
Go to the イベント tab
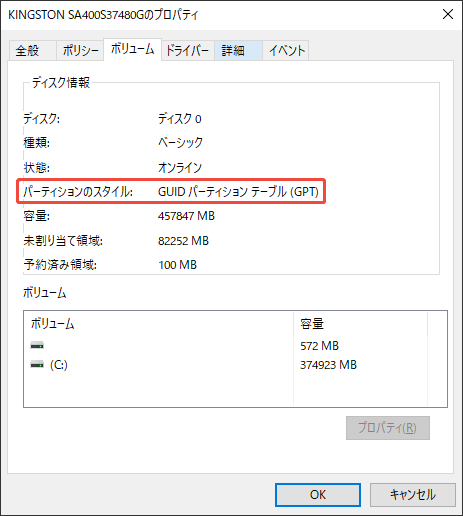tap(286, 51)
